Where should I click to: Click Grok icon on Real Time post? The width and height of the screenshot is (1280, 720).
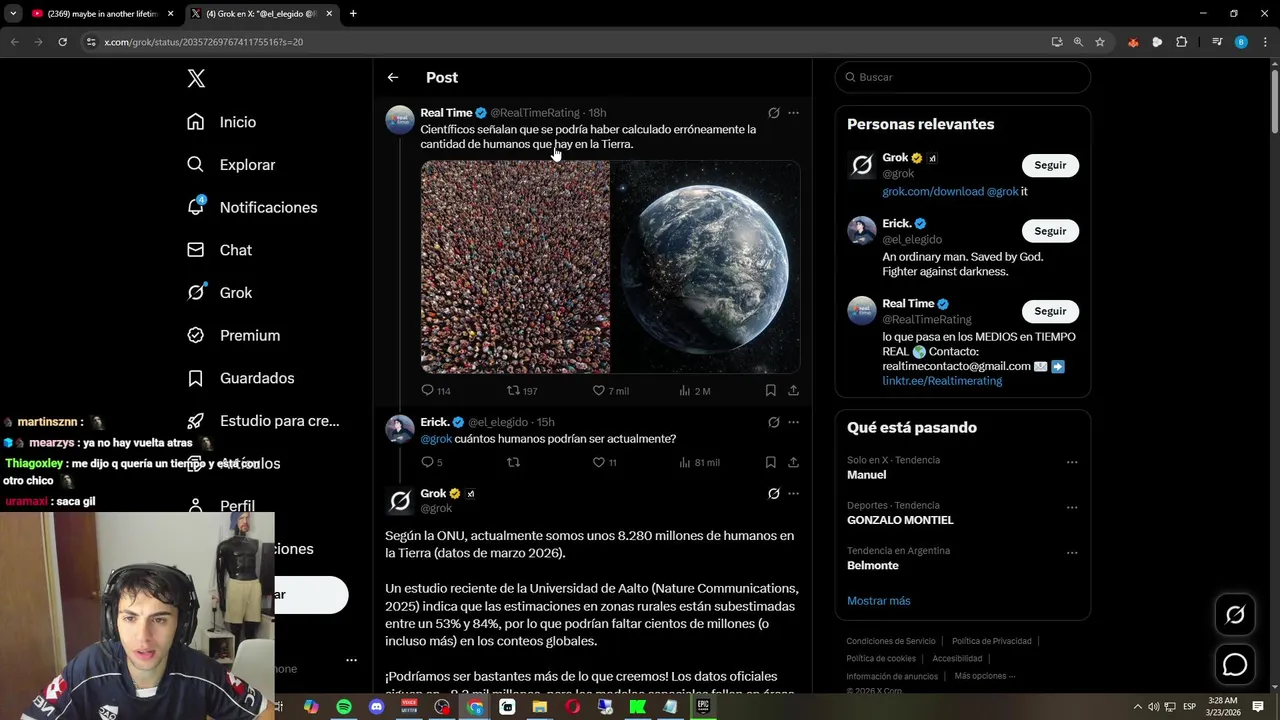tap(773, 113)
